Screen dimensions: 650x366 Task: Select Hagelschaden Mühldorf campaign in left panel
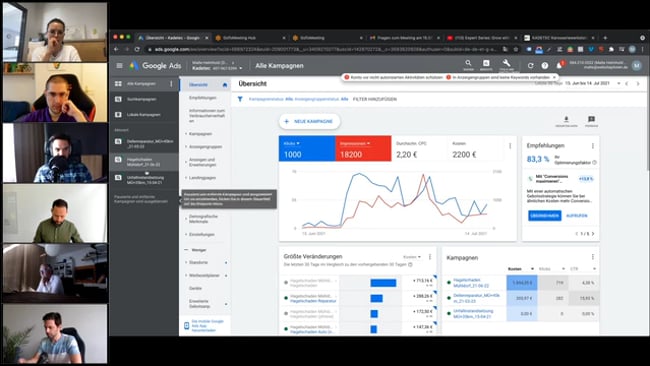144,162
